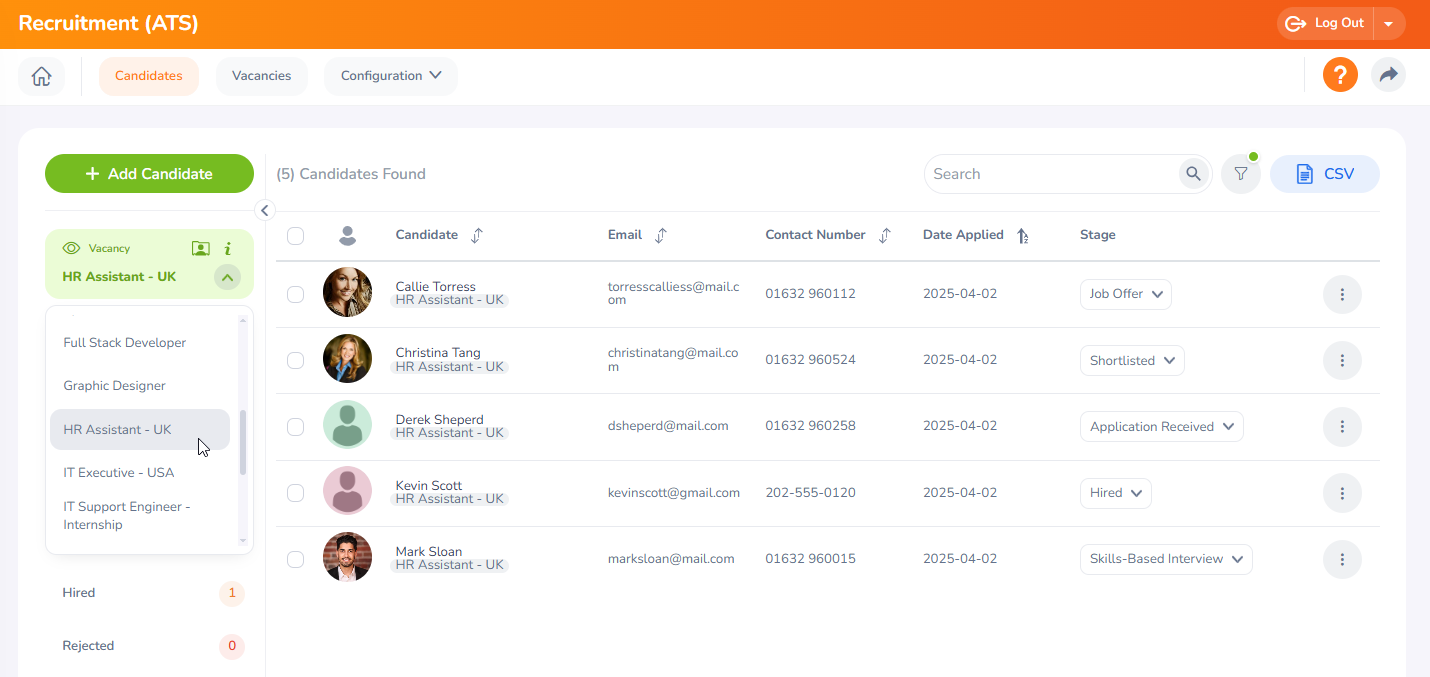1430x677 pixels.
Task: Click the Home icon in navigation bar
Action: click(x=41, y=76)
